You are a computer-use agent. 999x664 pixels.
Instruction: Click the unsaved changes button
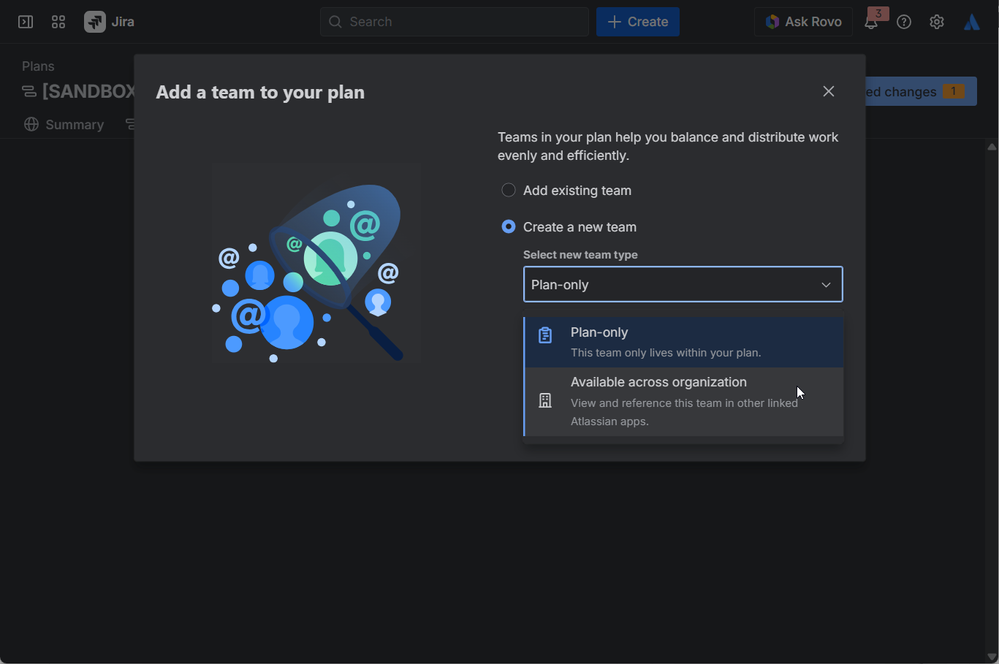click(x=920, y=91)
